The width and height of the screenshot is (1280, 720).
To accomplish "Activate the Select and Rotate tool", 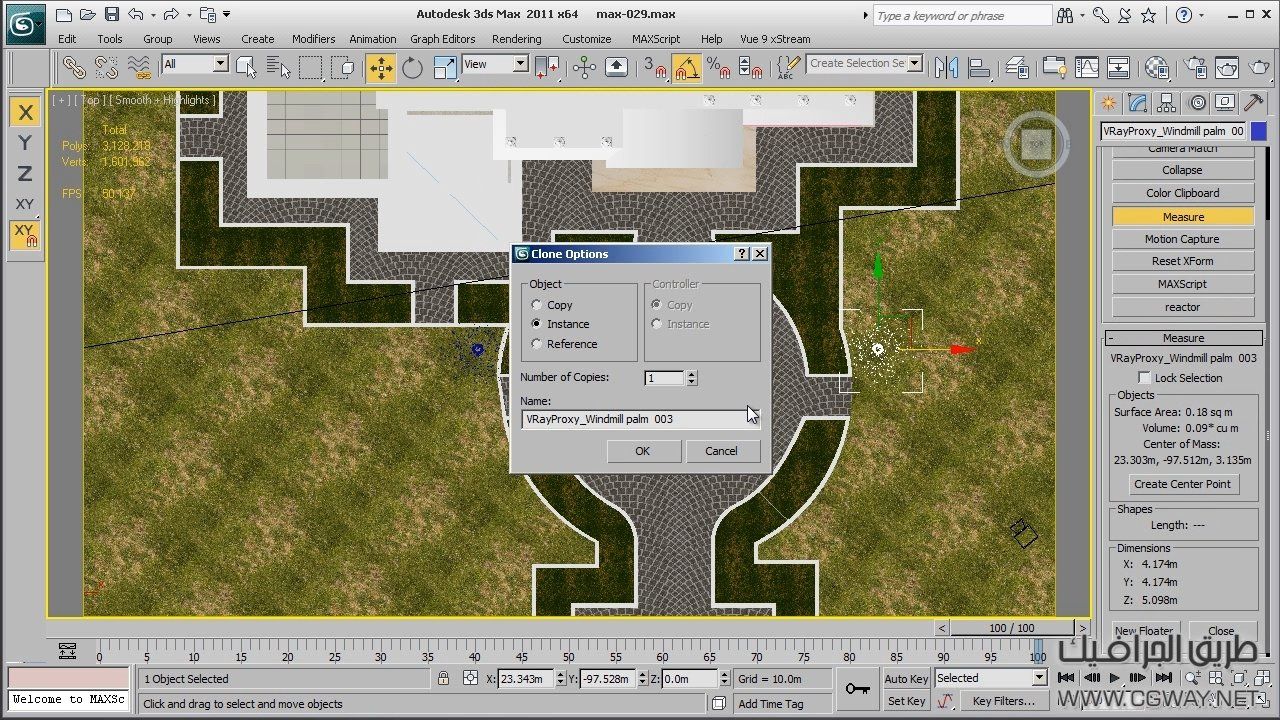I will (412, 67).
